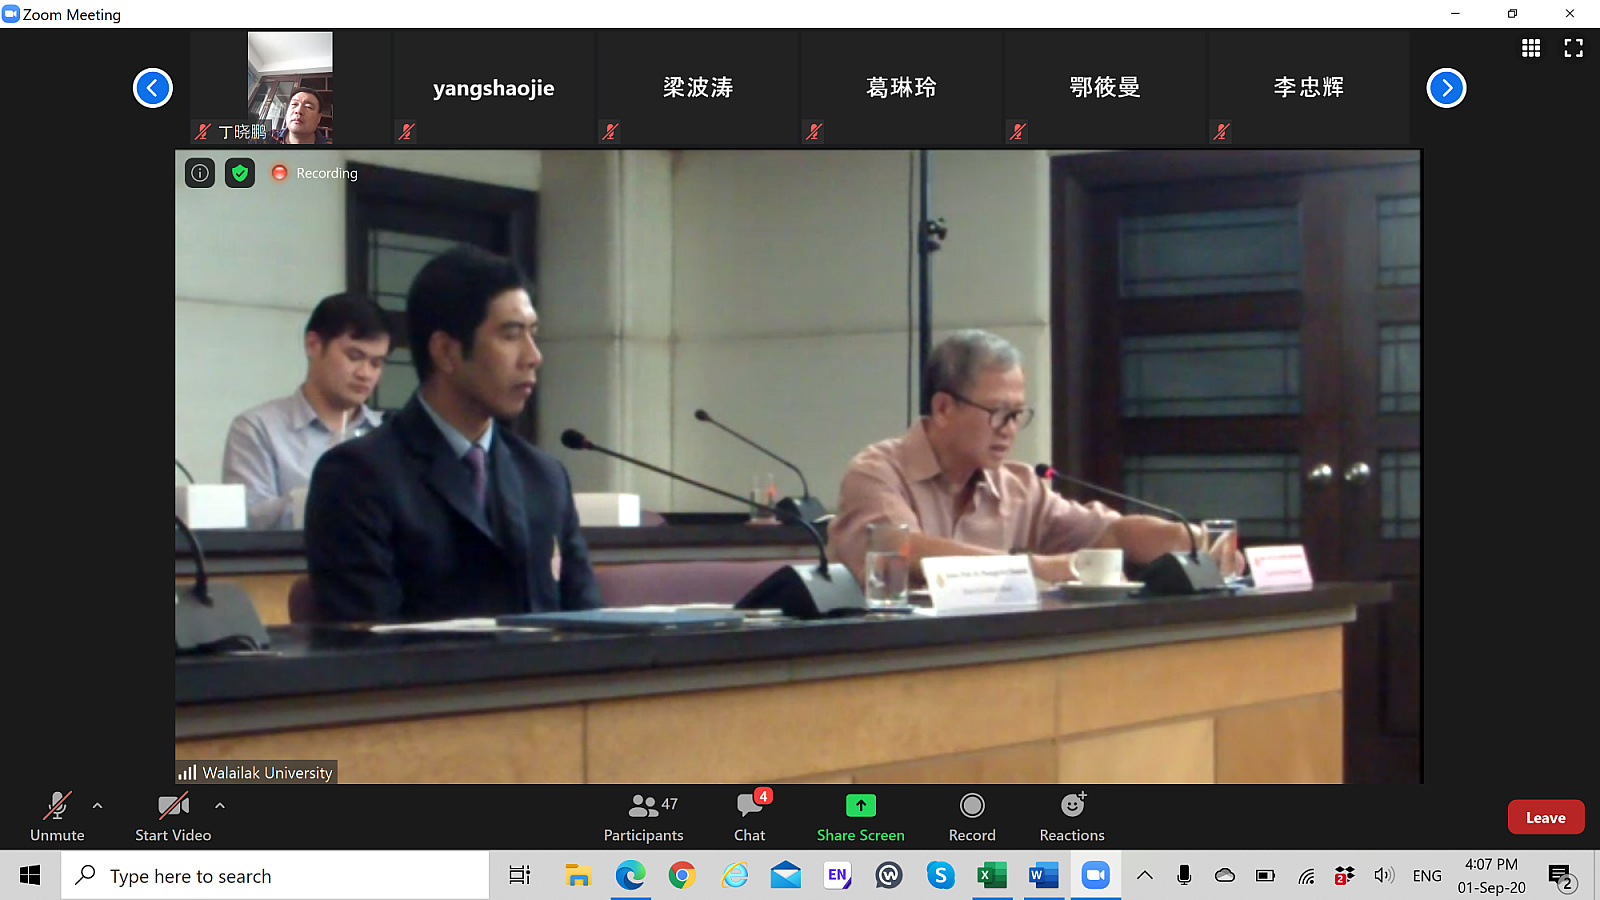Open the Chat panel
The image size is (1600, 900).
tap(749, 817)
